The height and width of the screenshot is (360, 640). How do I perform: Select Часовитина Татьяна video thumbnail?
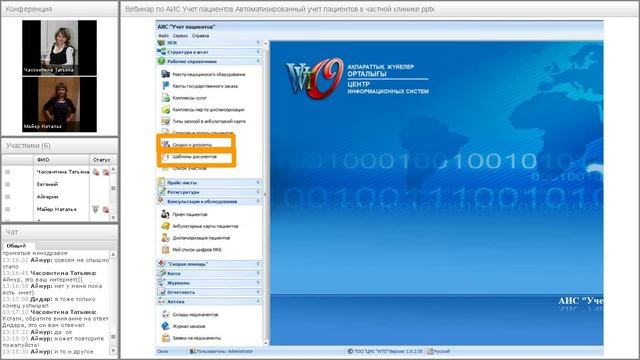click(x=60, y=48)
